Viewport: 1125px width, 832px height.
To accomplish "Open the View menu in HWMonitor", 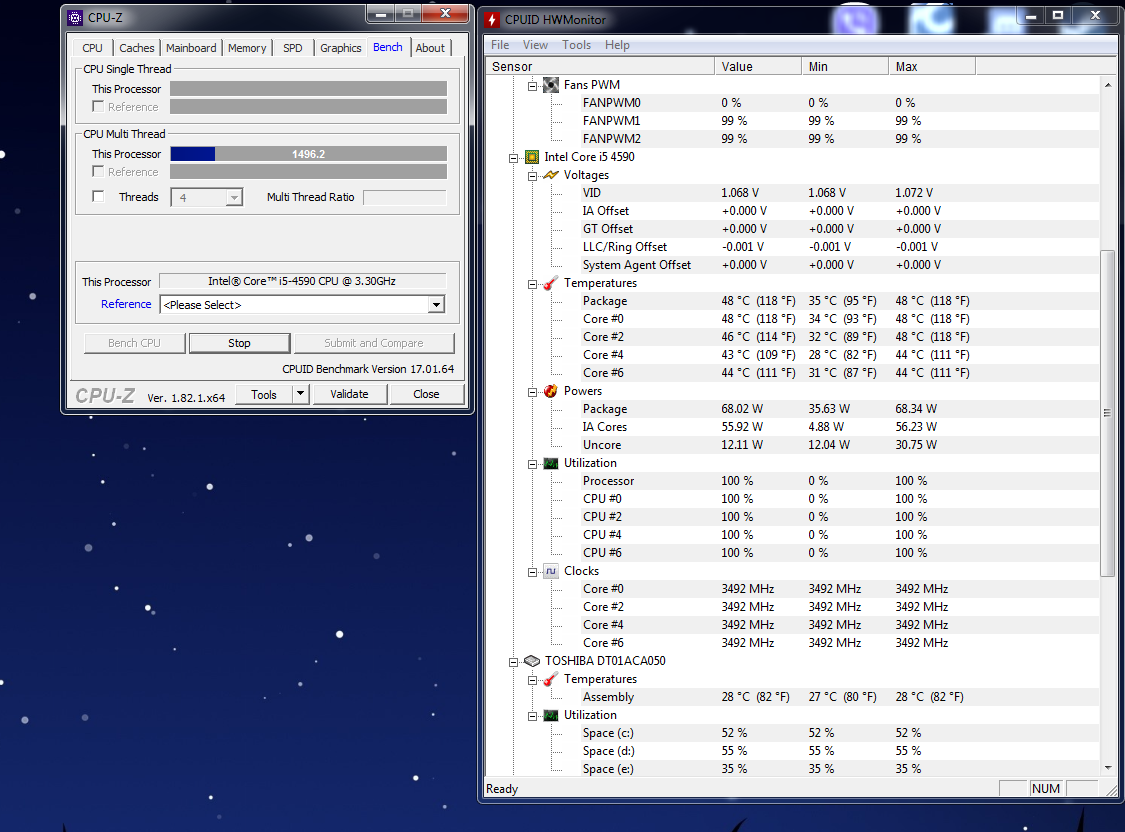I will 535,45.
